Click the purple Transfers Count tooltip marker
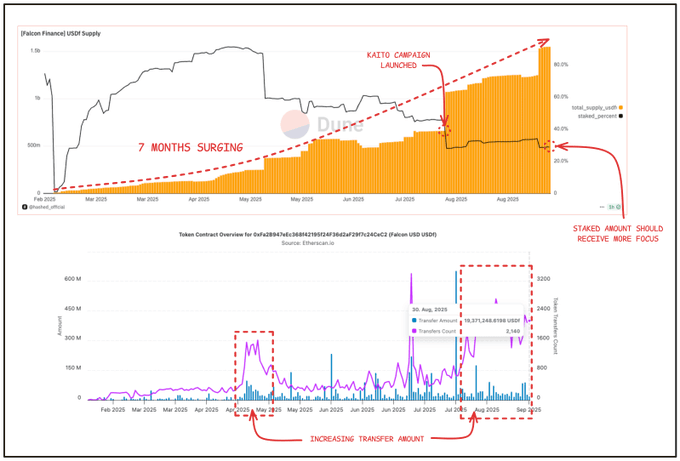Screen dimensions: 680x461 point(414,331)
